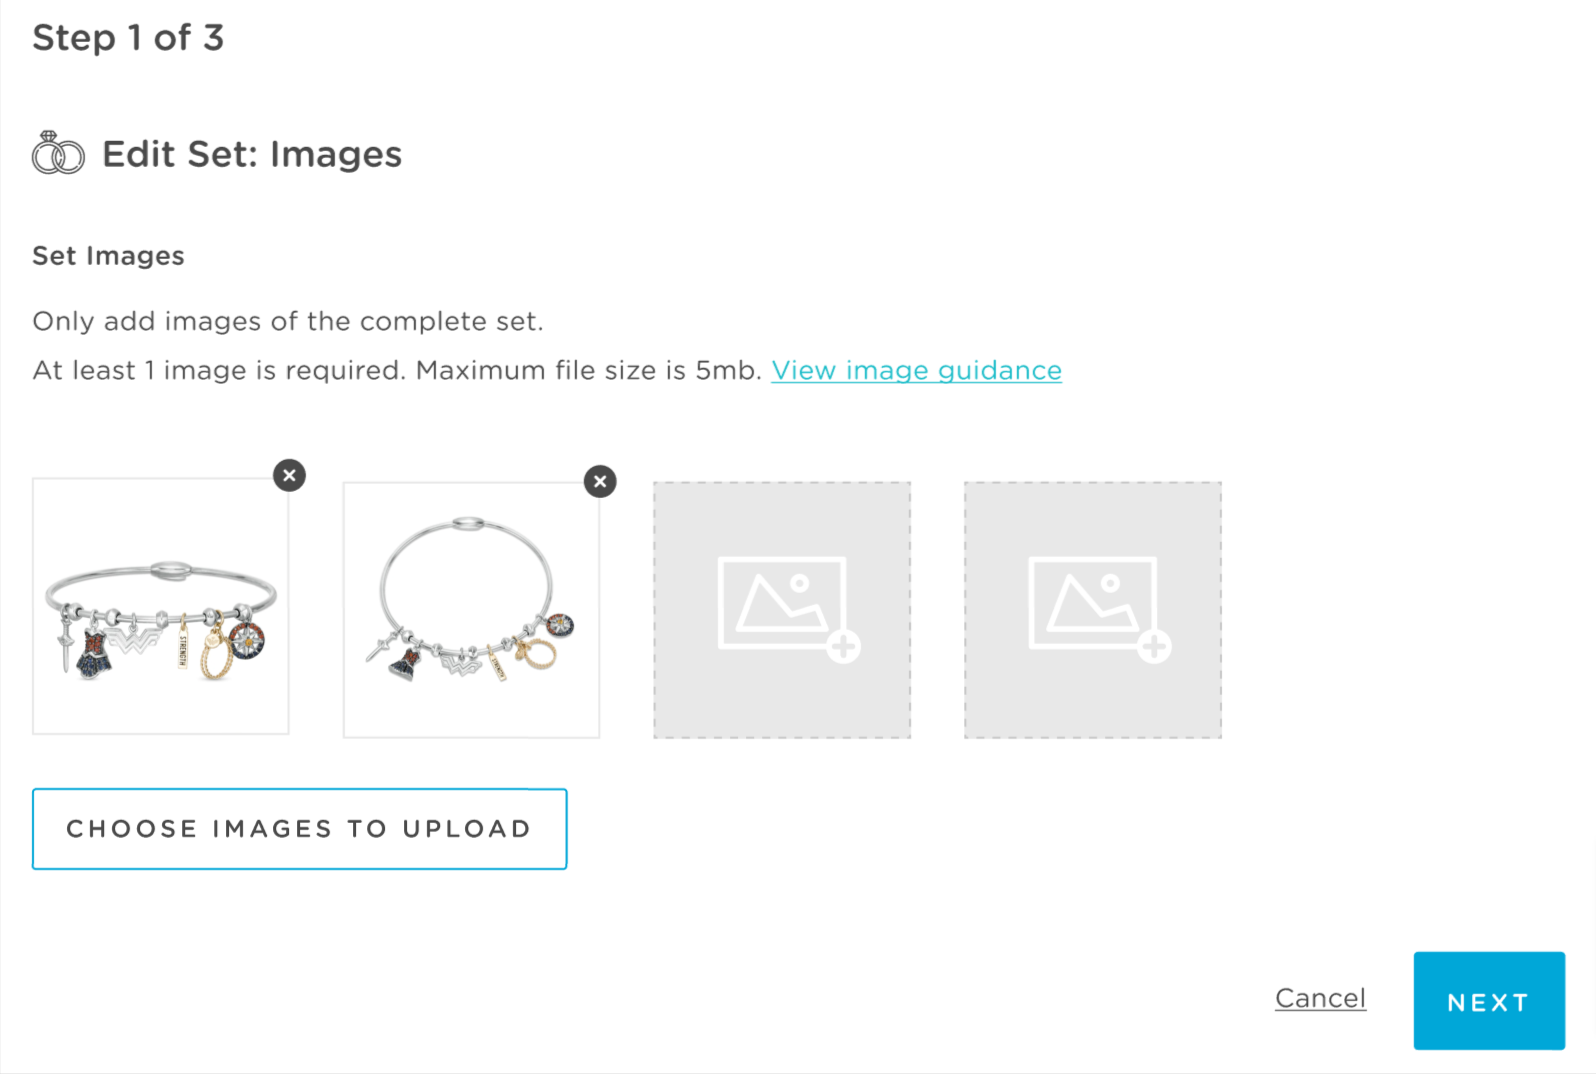1596x1074 pixels.
Task: Open the Choose Images to Upload button
Action: pos(300,829)
